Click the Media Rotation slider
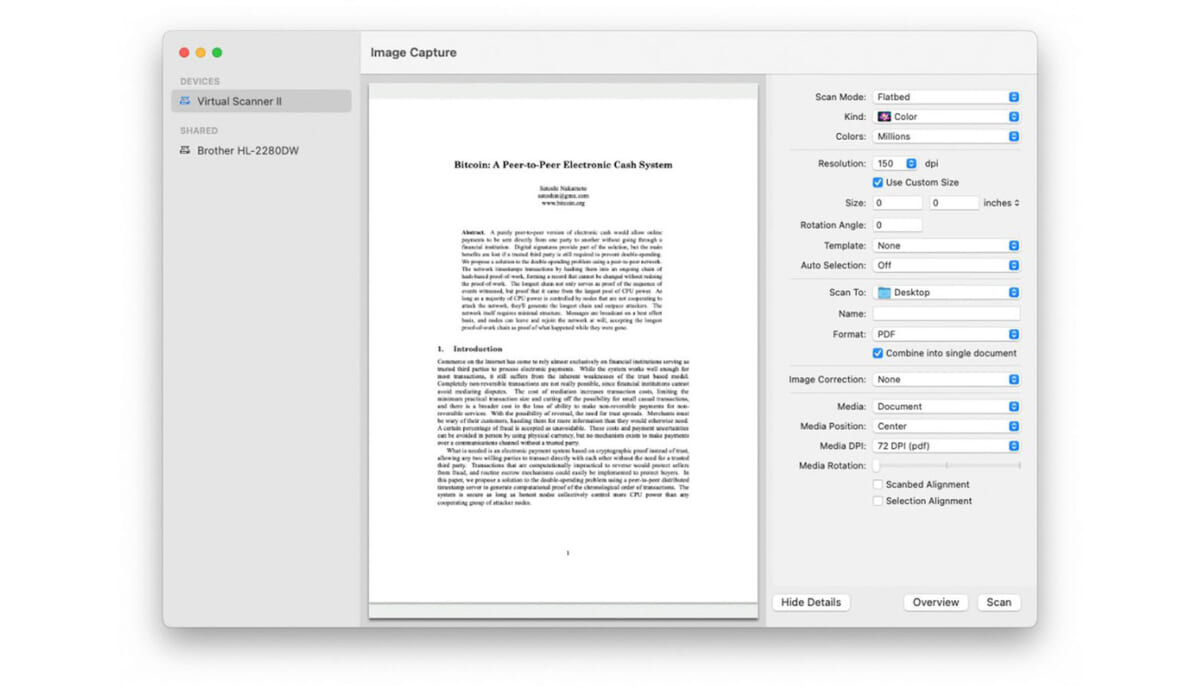 click(947, 465)
